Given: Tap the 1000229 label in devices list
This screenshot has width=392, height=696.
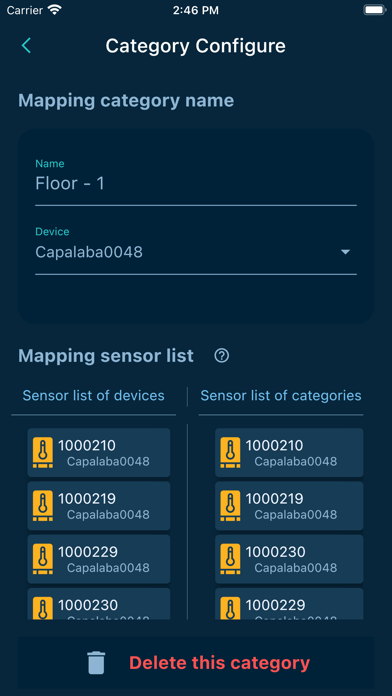Looking at the screenshot, I should click(88, 552).
